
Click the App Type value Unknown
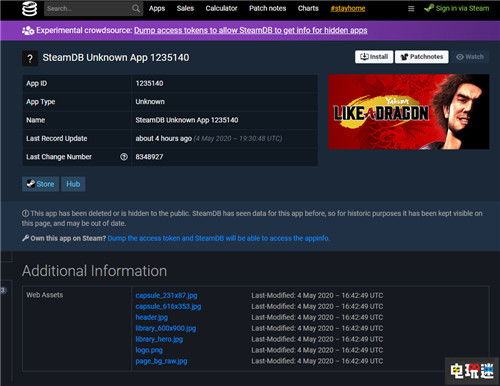[x=150, y=102]
